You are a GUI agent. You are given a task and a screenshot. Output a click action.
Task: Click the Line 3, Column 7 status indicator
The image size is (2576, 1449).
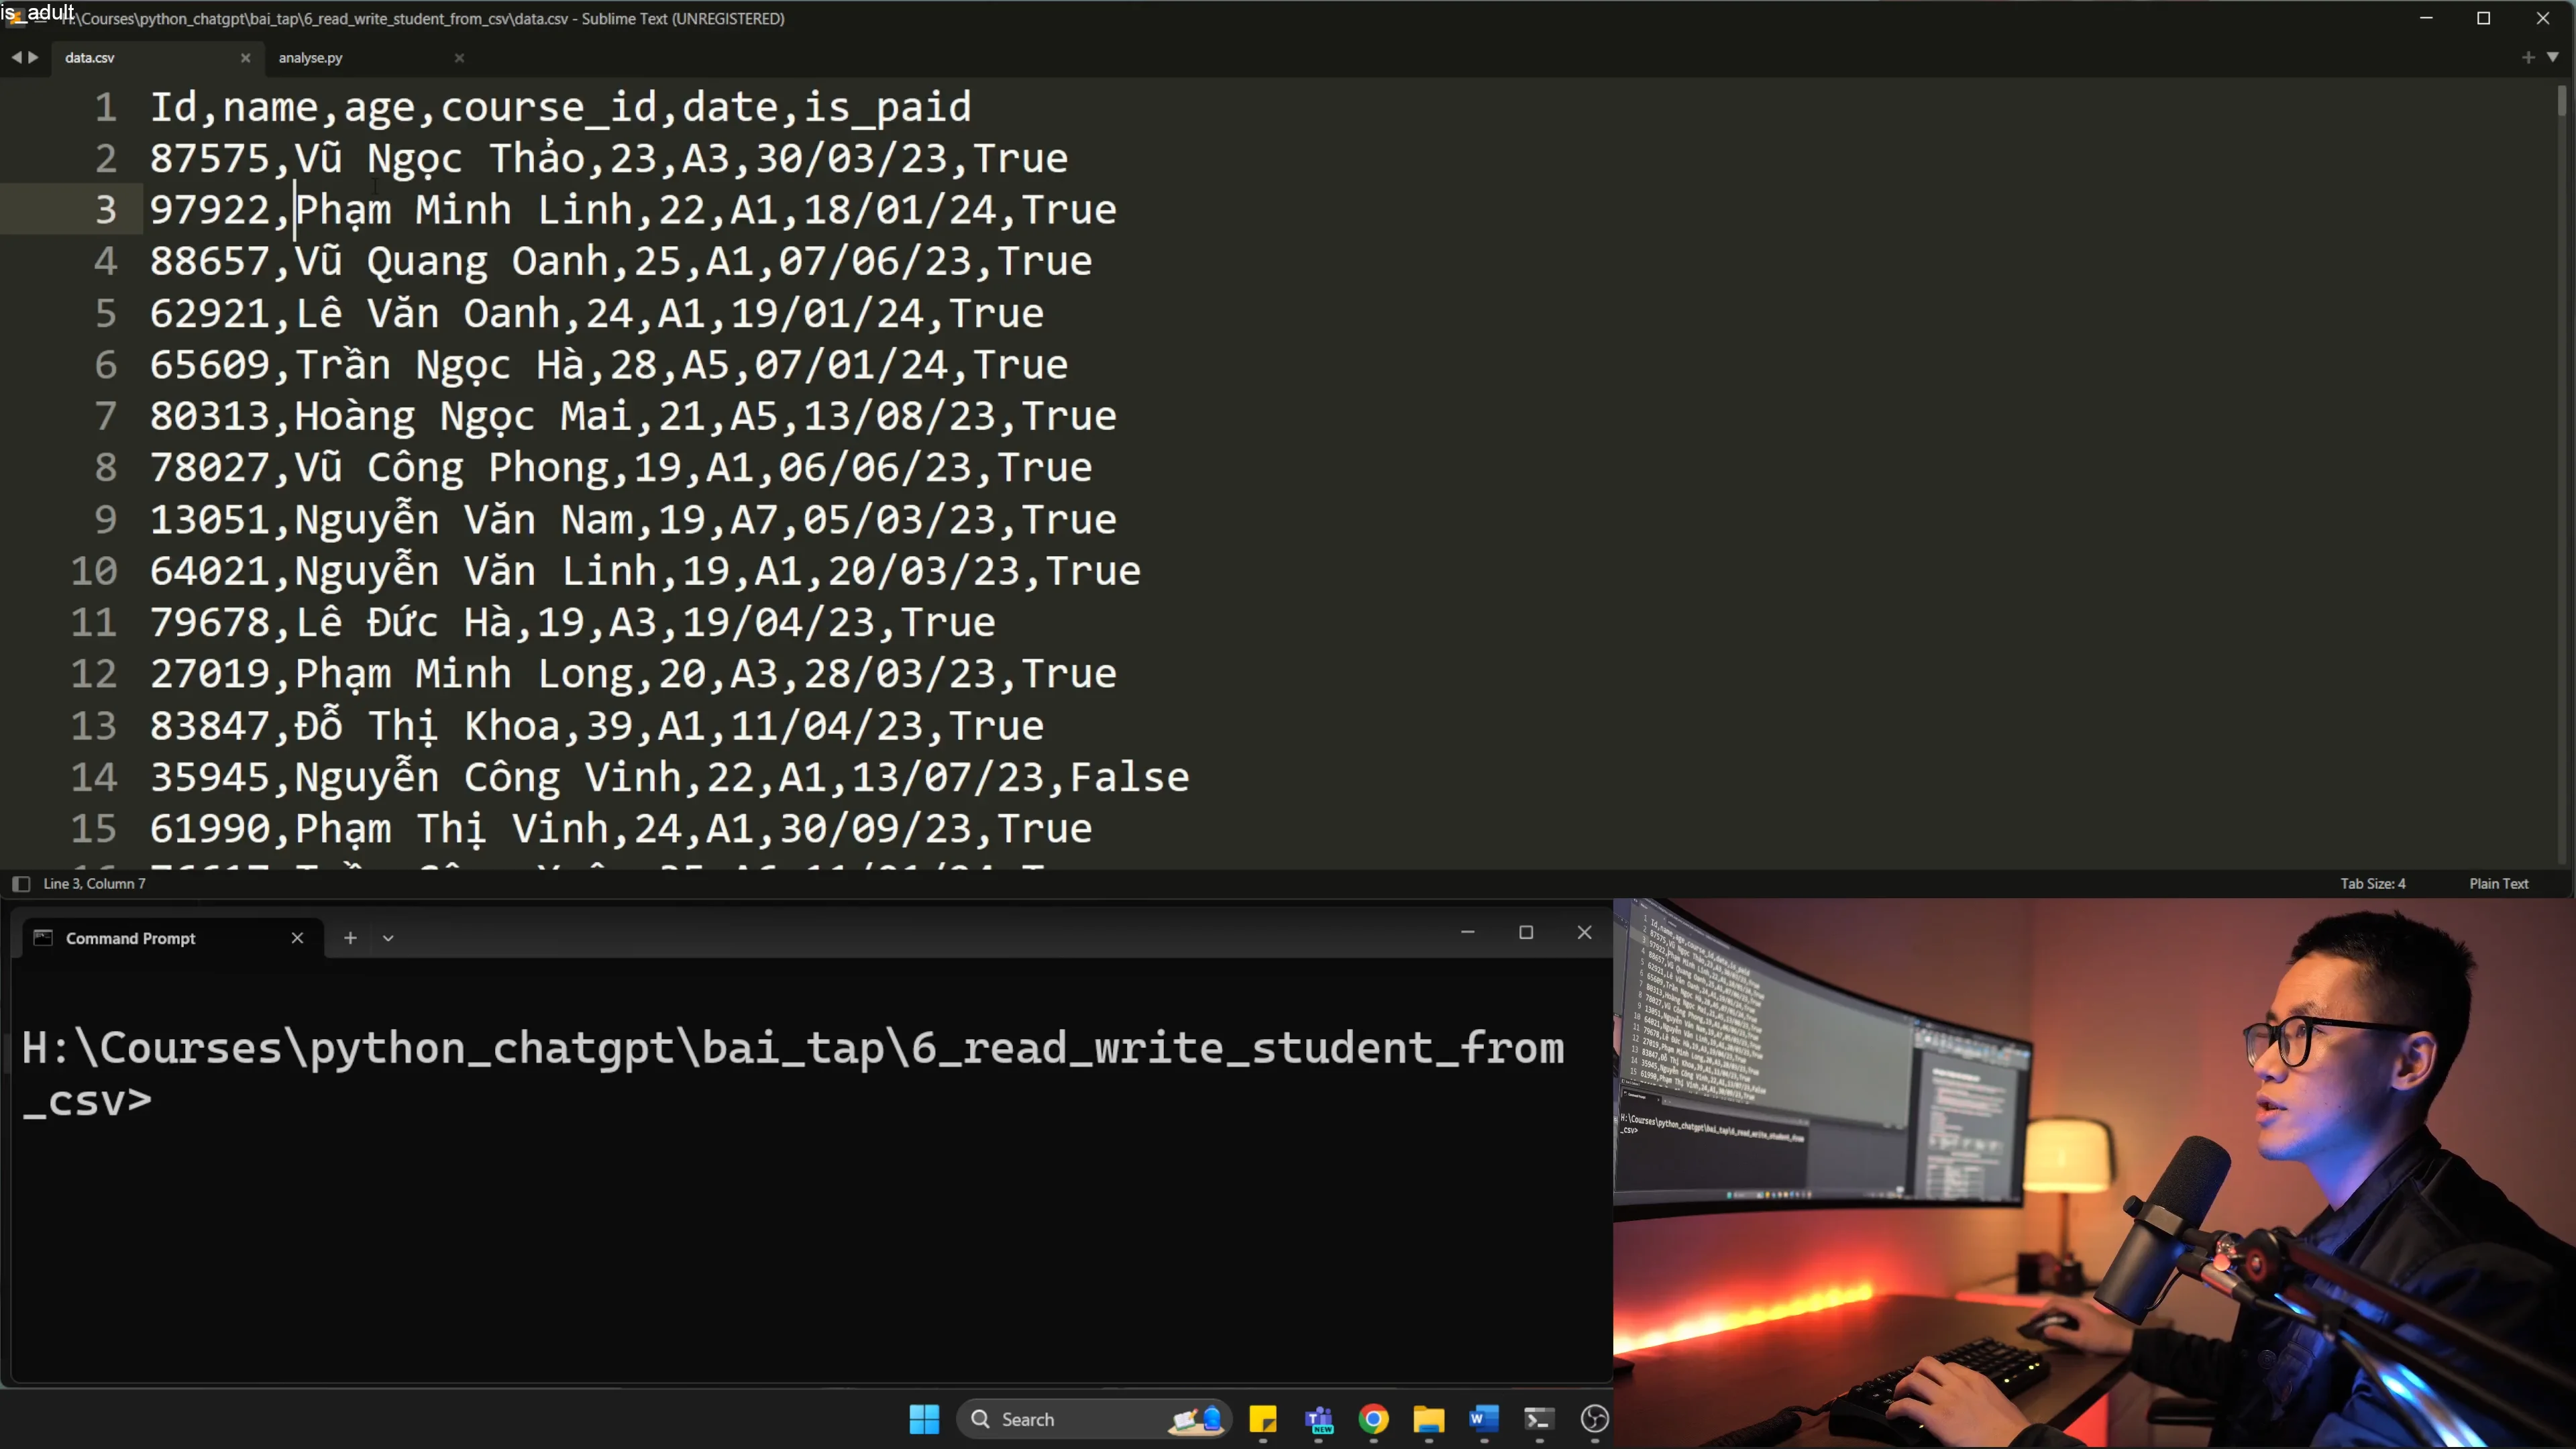pyautogui.click(x=94, y=884)
